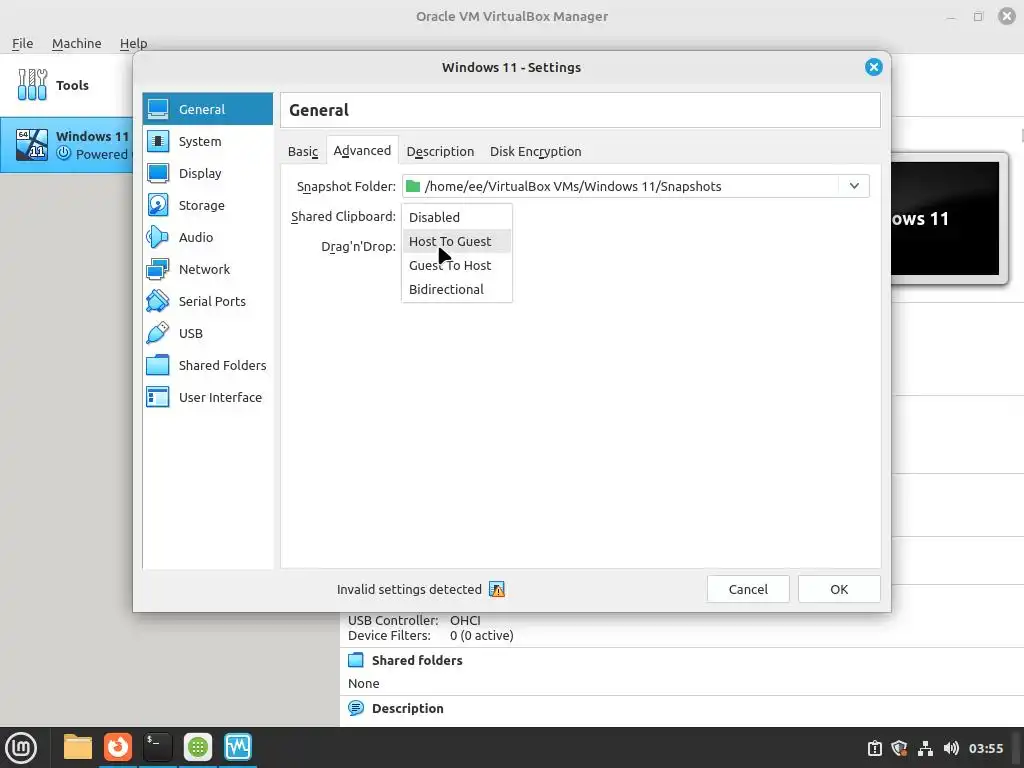Image resolution: width=1024 pixels, height=768 pixels.
Task: Open terminal from taskbar
Action: [x=157, y=747]
